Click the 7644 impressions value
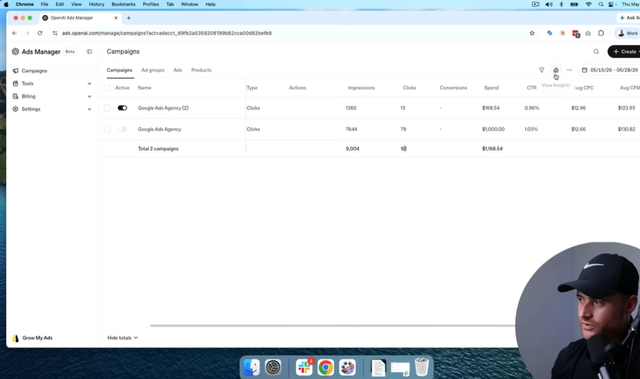This screenshot has height=379, width=640. point(351,129)
